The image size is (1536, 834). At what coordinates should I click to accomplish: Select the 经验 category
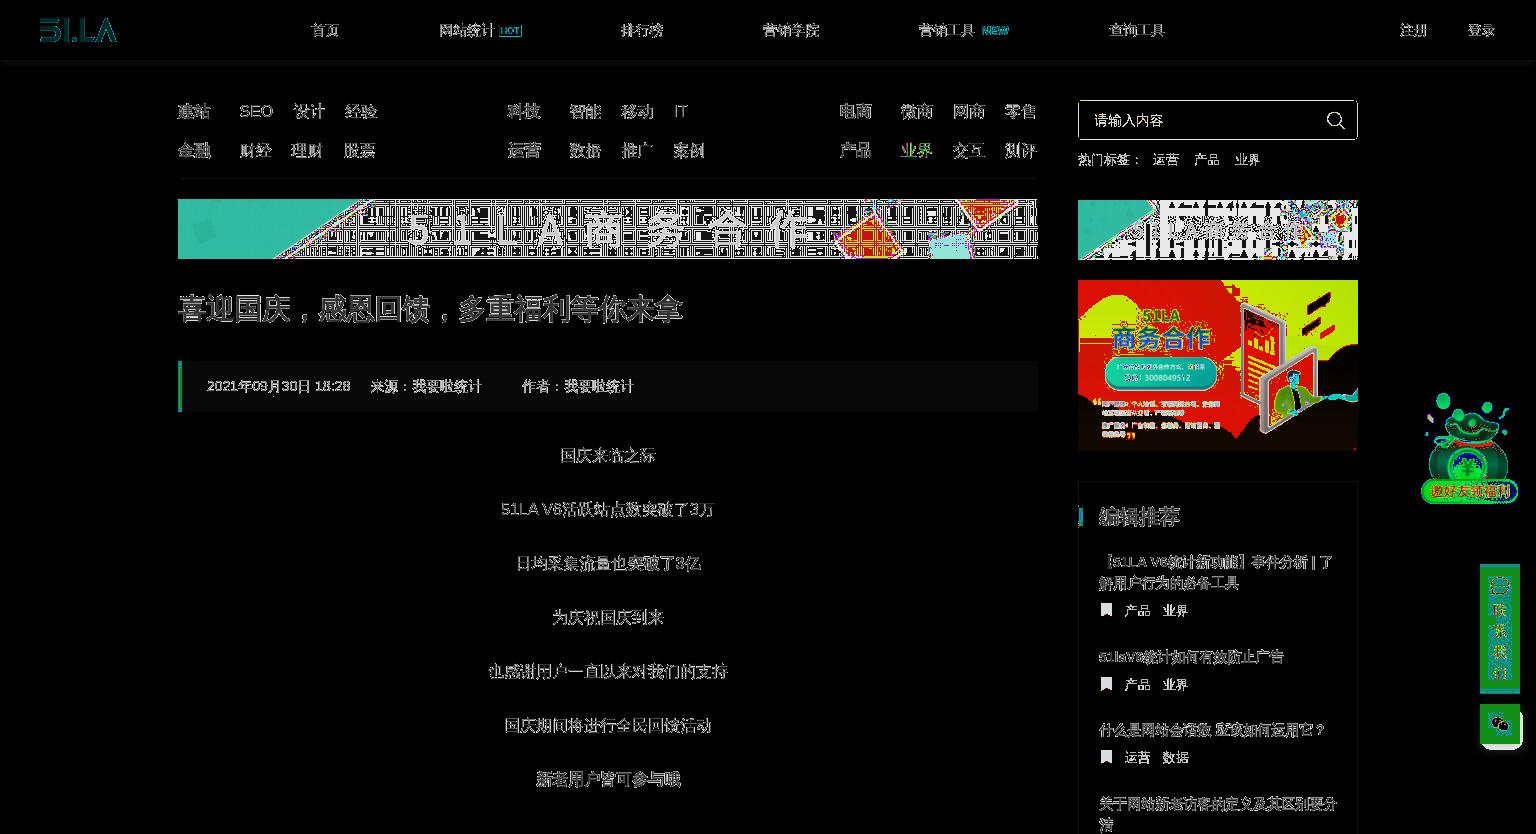(361, 111)
